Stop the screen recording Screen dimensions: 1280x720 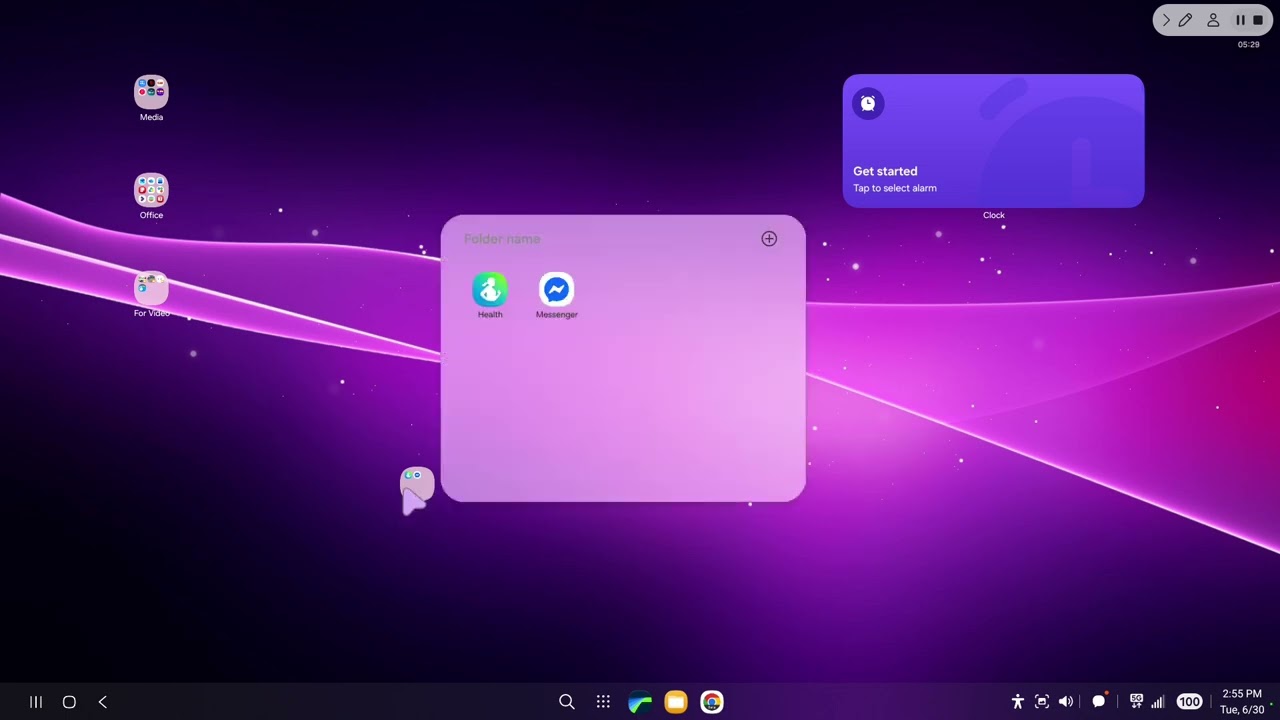coord(1258,20)
